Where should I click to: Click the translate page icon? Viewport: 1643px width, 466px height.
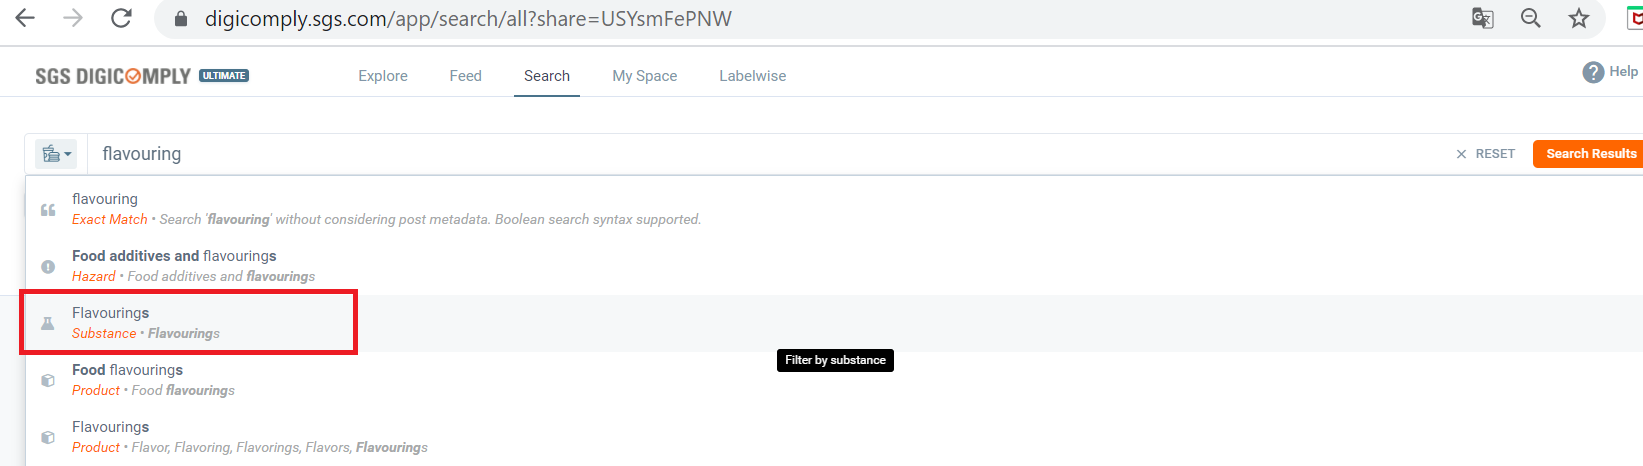(1482, 18)
